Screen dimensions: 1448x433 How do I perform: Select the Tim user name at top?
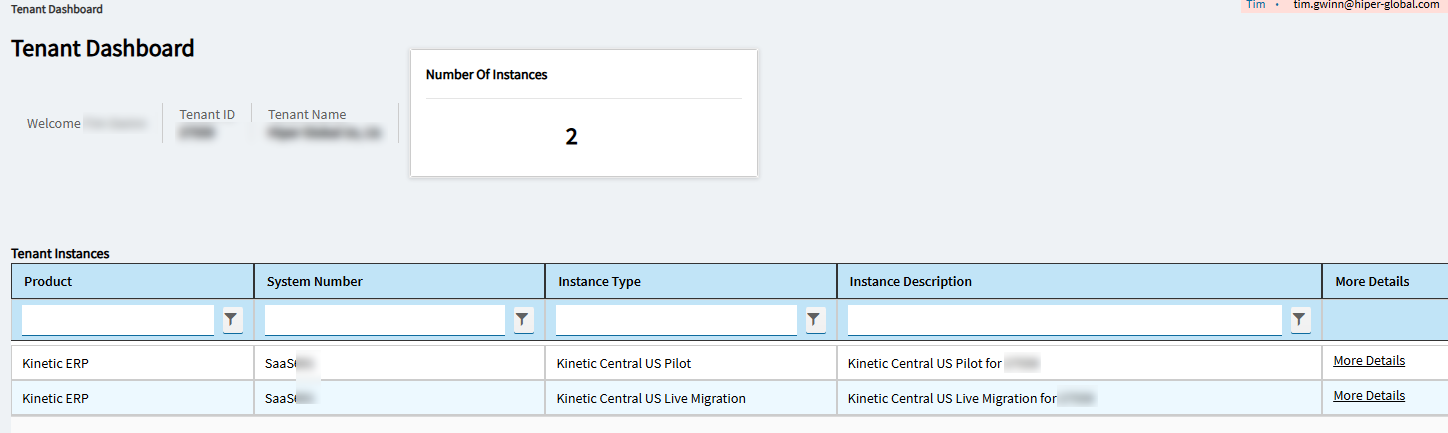pos(1256,5)
